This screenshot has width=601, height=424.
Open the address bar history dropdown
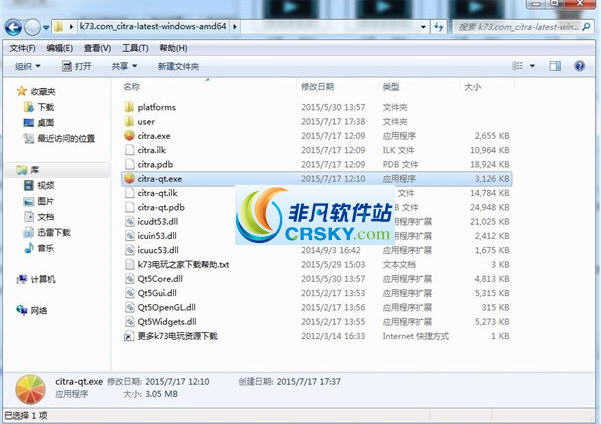423,27
